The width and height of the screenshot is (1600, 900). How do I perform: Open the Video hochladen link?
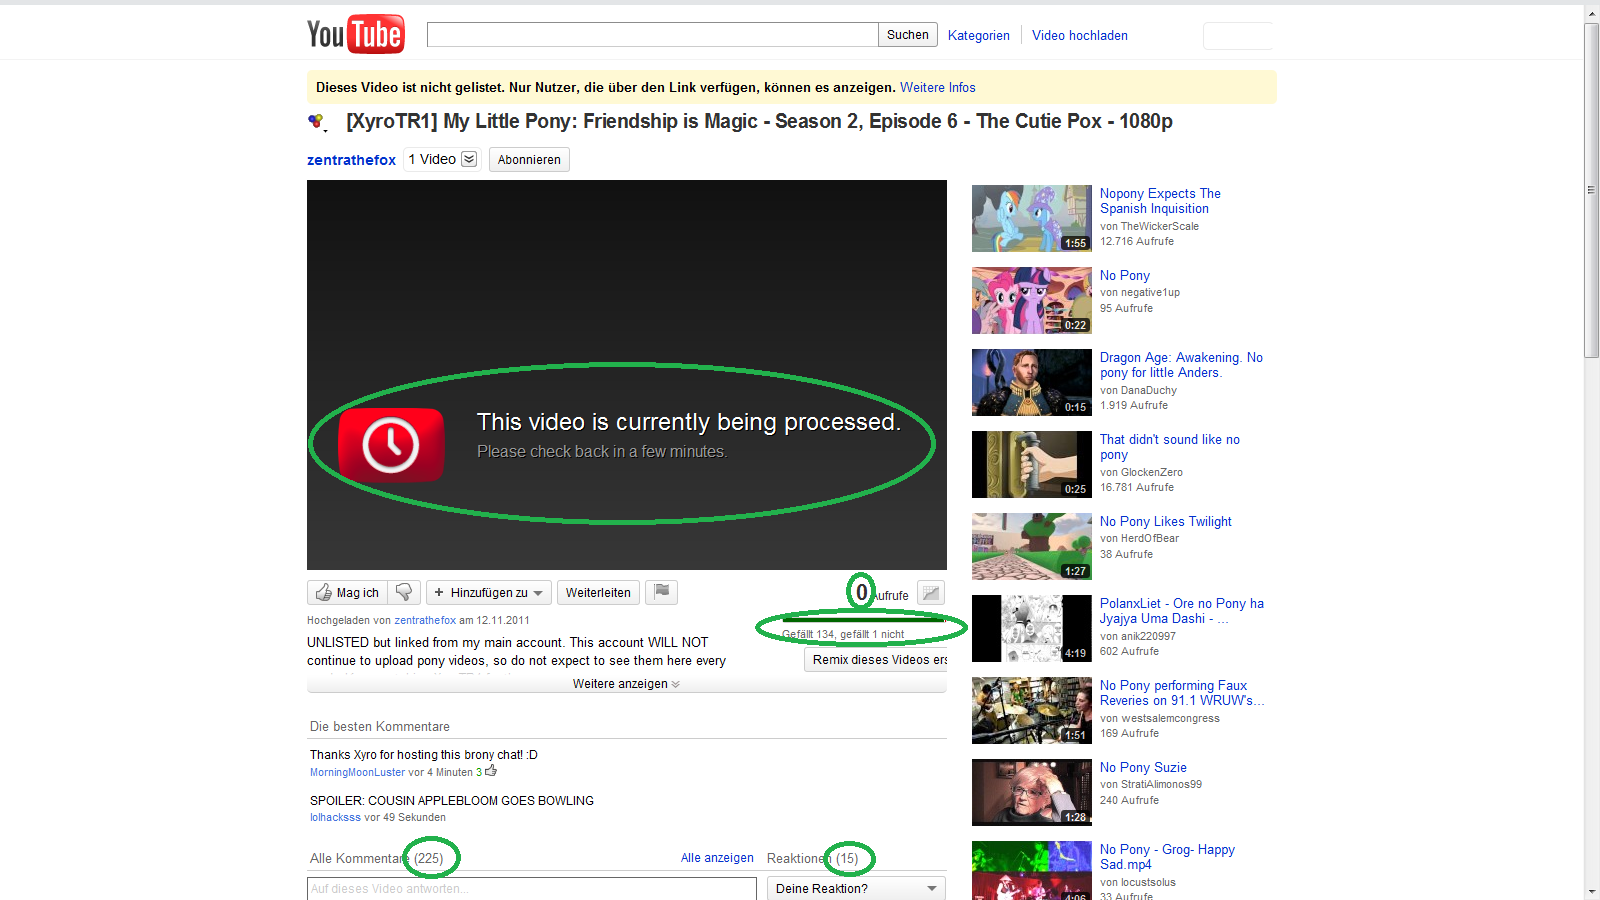(1080, 35)
